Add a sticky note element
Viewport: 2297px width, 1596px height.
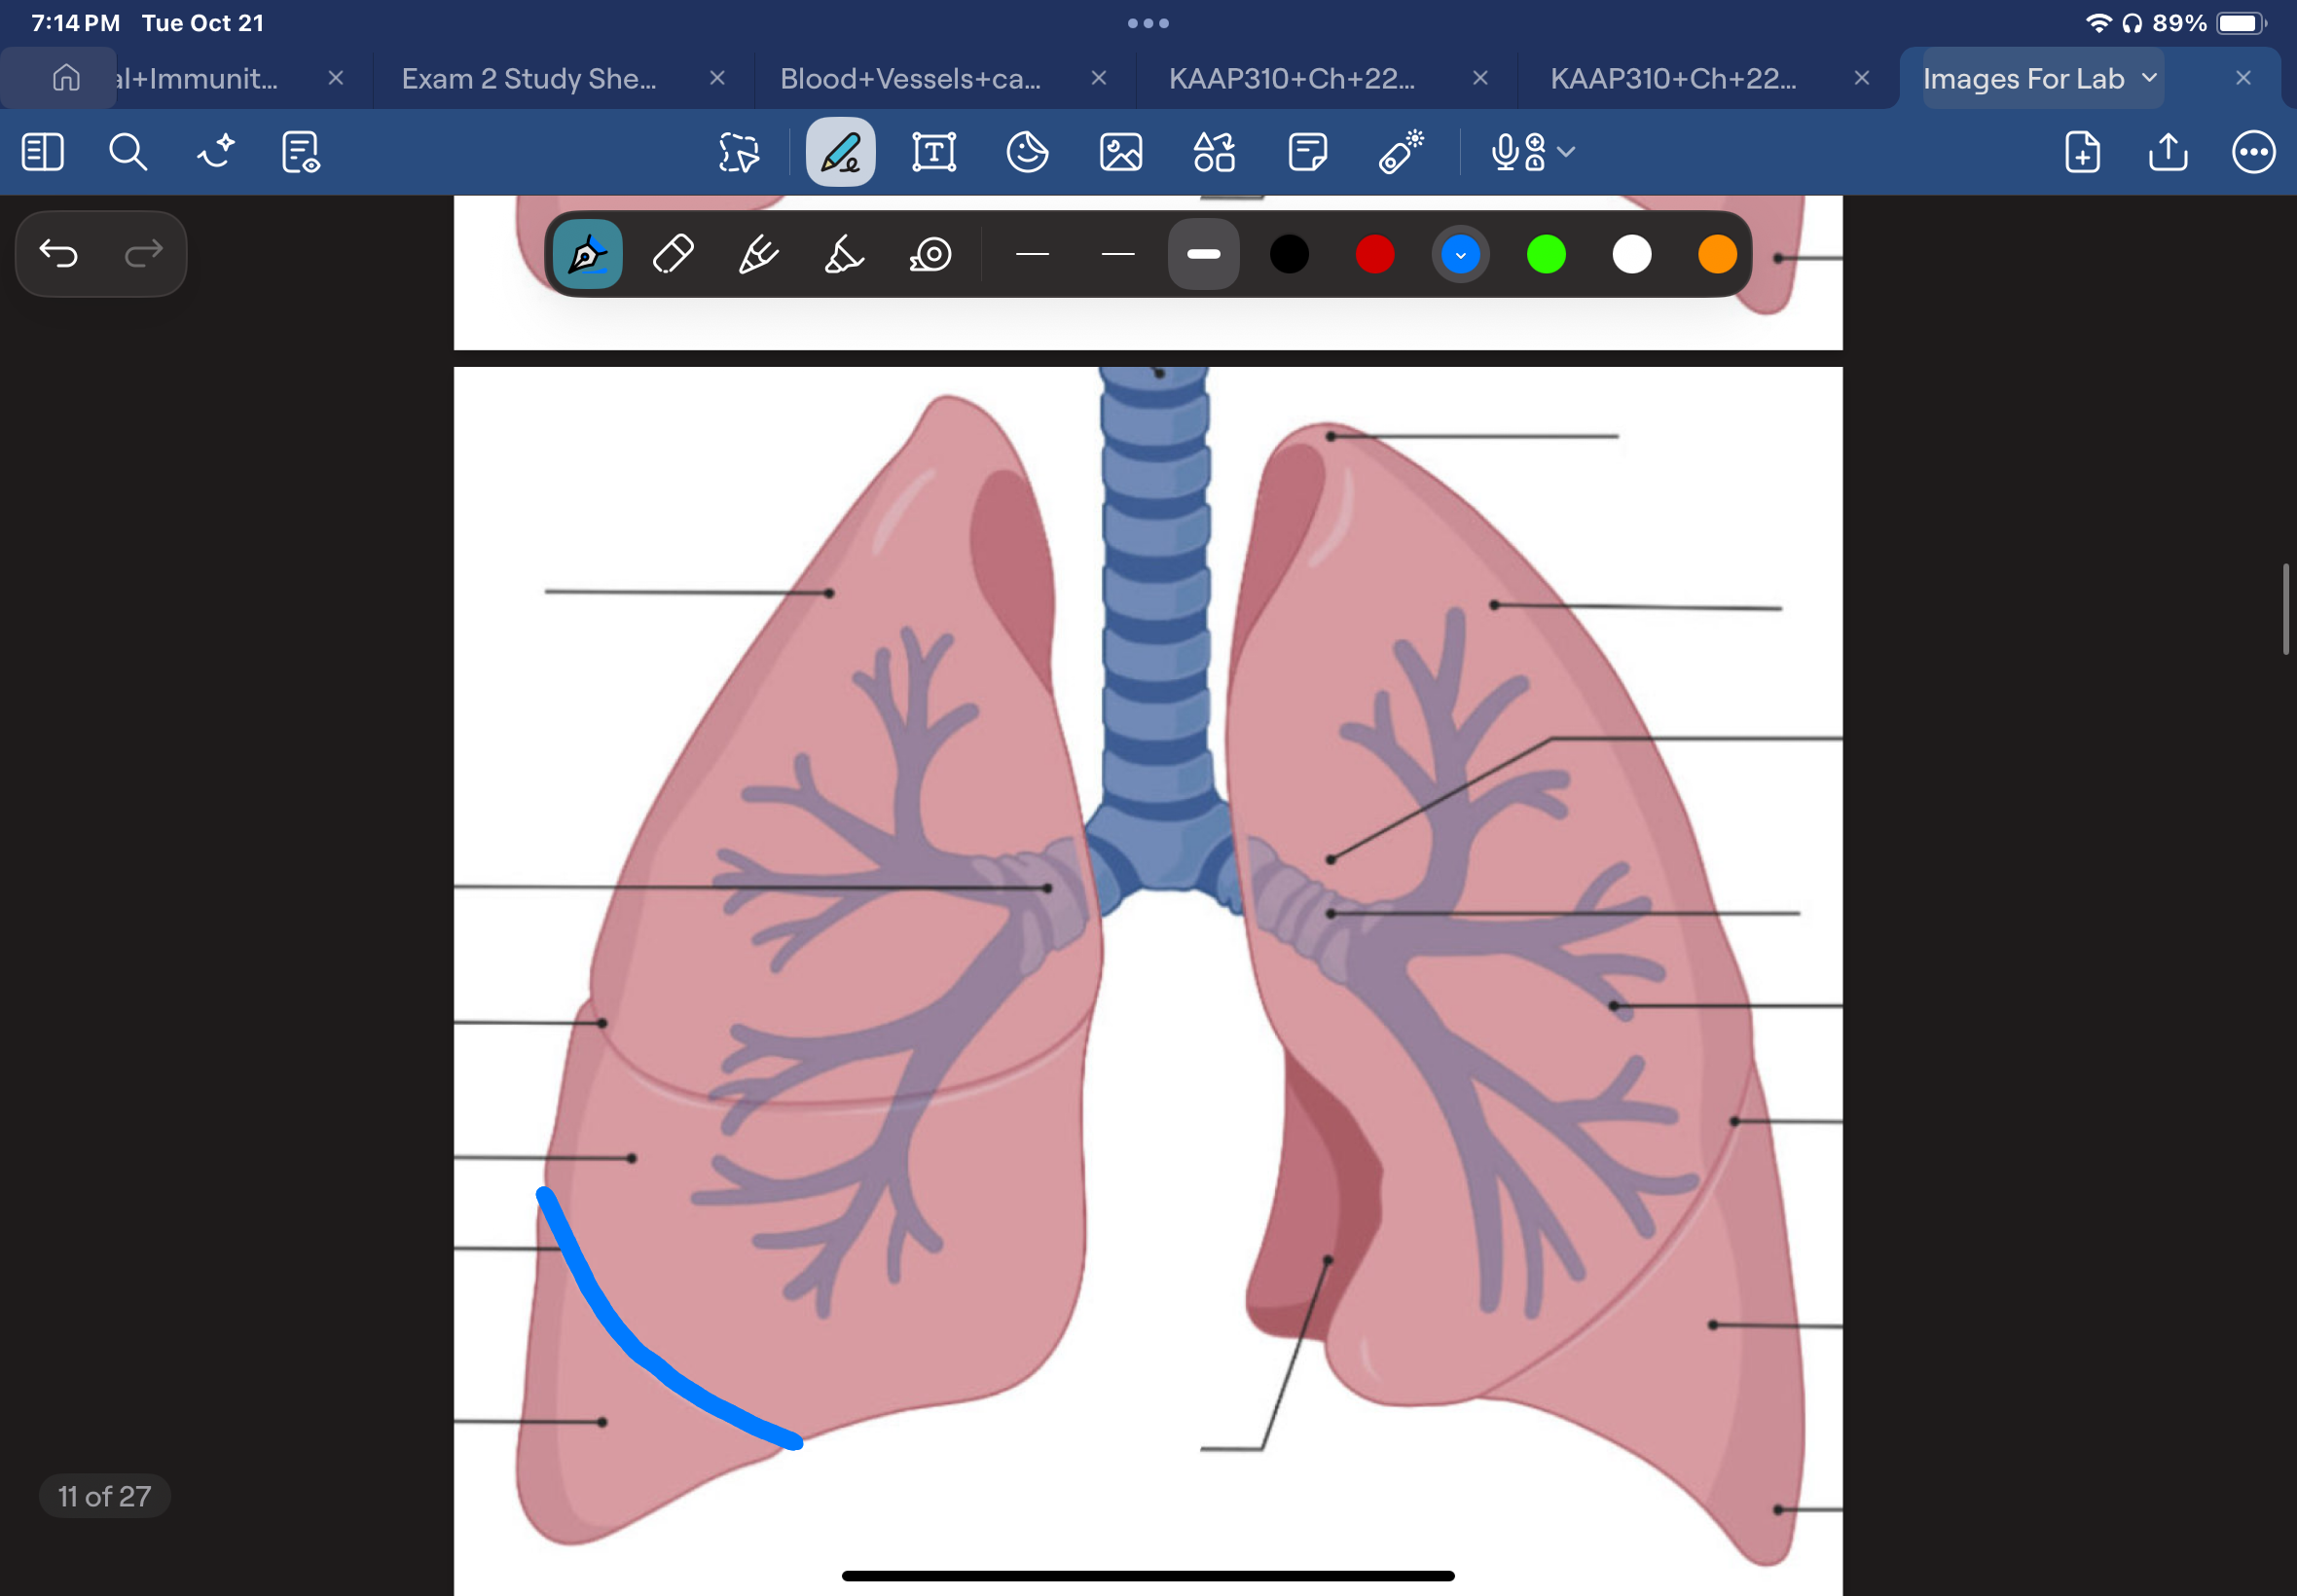[x=1308, y=152]
